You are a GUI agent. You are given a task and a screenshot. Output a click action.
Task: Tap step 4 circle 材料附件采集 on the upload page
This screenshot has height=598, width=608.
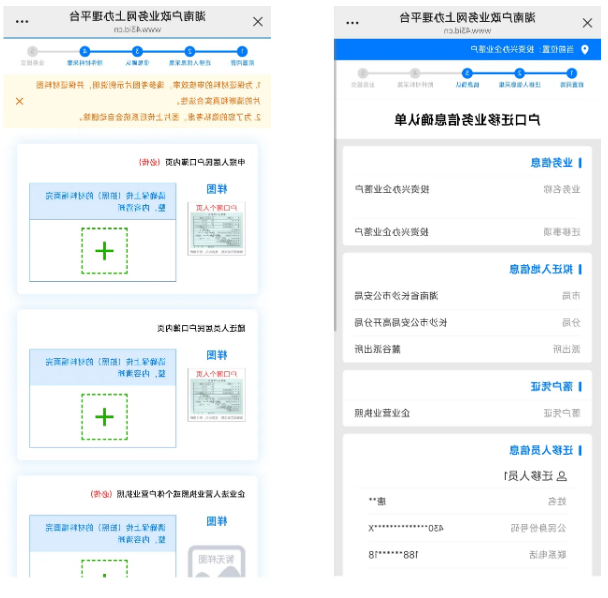pyautogui.click(x=85, y=51)
